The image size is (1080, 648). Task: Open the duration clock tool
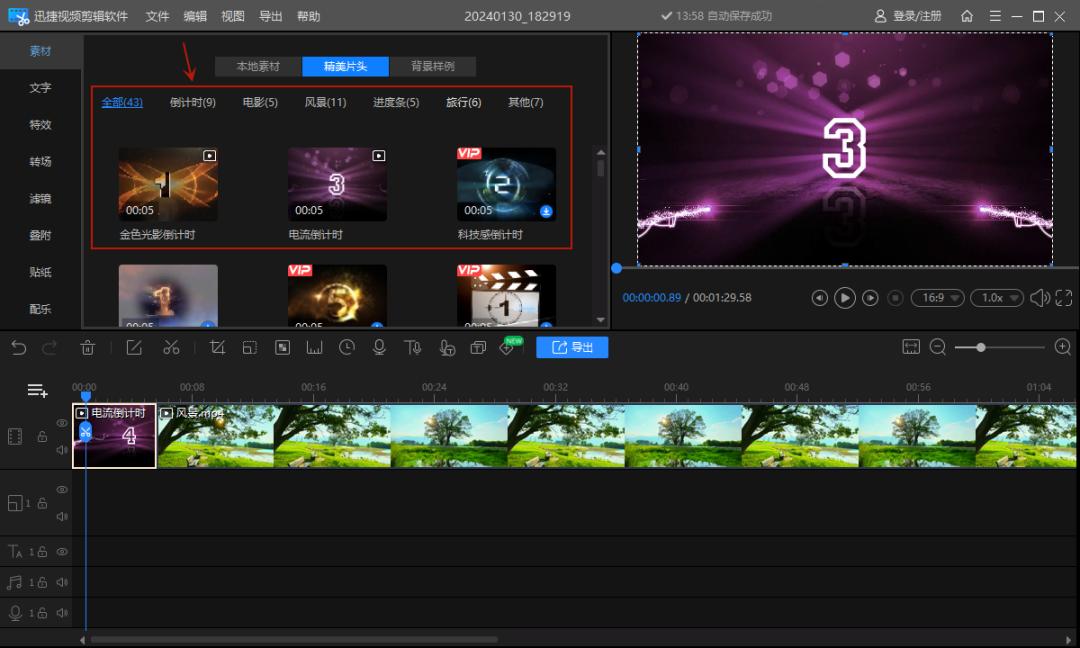(347, 347)
